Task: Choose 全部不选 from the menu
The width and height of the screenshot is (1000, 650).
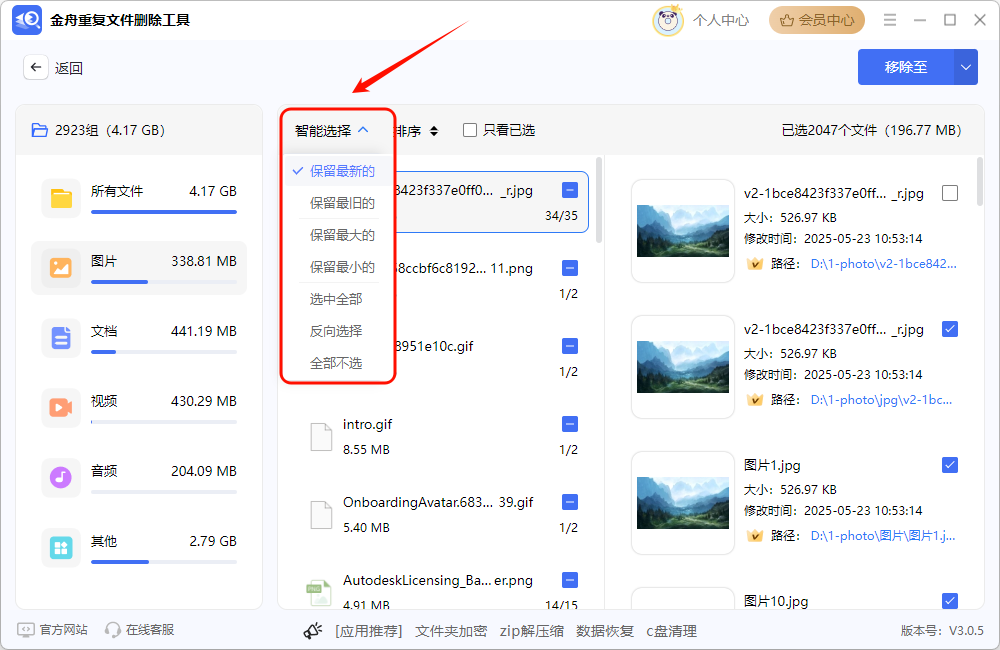Action: (x=336, y=363)
